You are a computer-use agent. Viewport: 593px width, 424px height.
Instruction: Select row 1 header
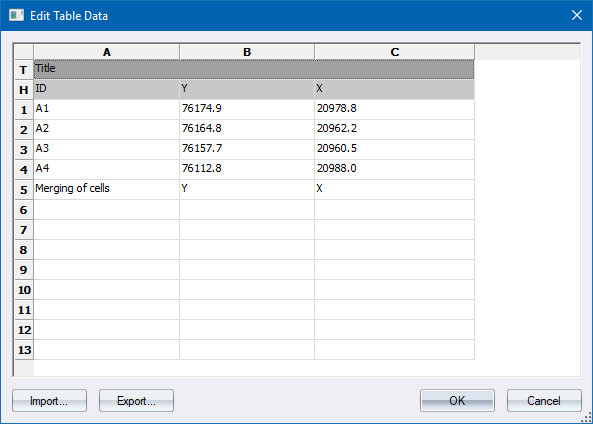pyautogui.click(x=24, y=110)
